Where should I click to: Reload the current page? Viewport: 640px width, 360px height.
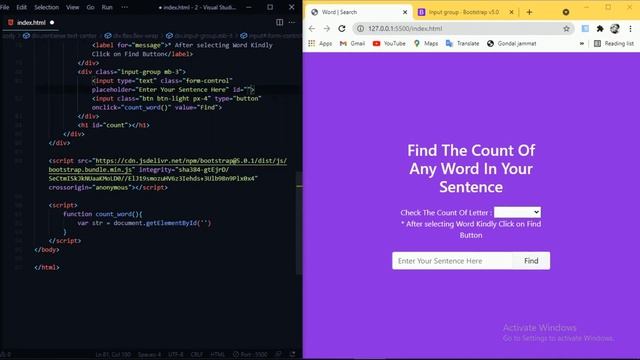coord(342,29)
